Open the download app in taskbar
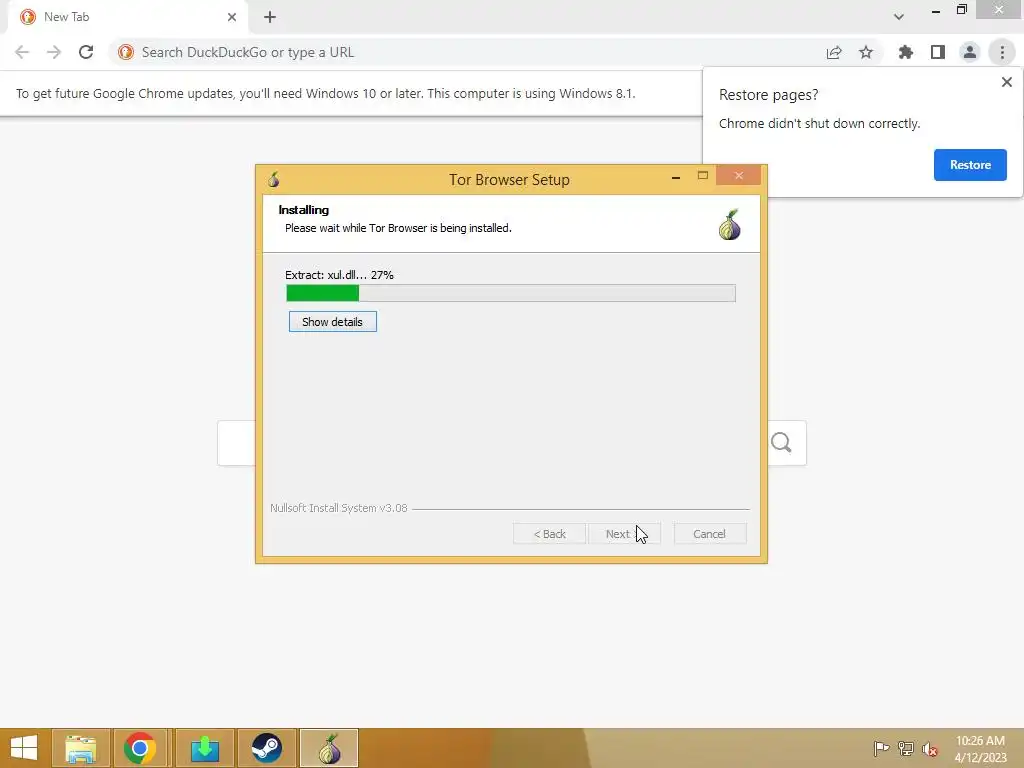The width and height of the screenshot is (1024, 768). click(x=204, y=748)
